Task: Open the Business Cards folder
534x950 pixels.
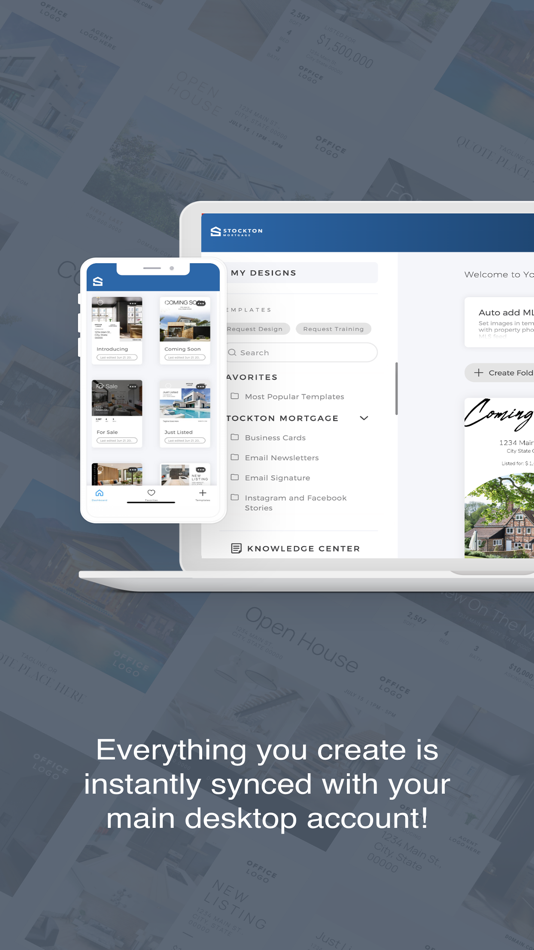Action: tap(269, 437)
